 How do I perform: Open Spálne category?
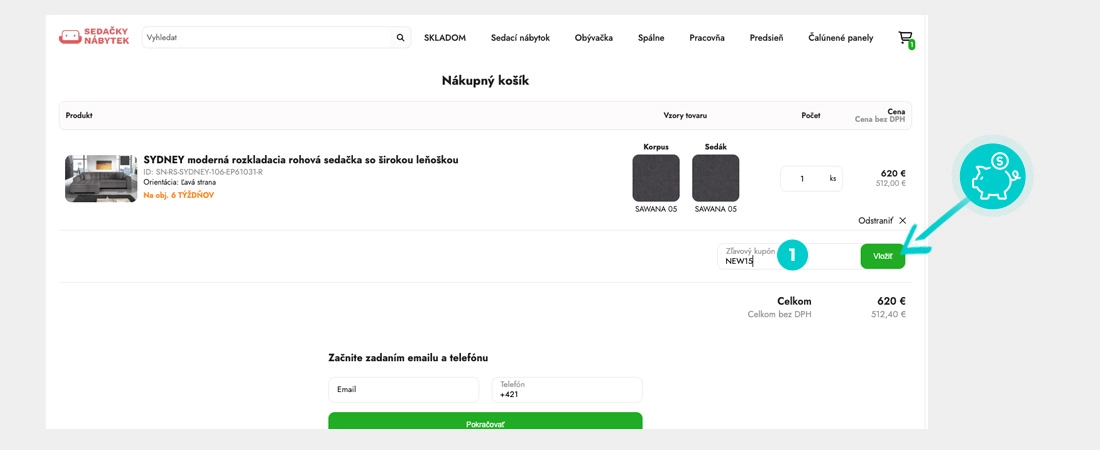point(651,38)
